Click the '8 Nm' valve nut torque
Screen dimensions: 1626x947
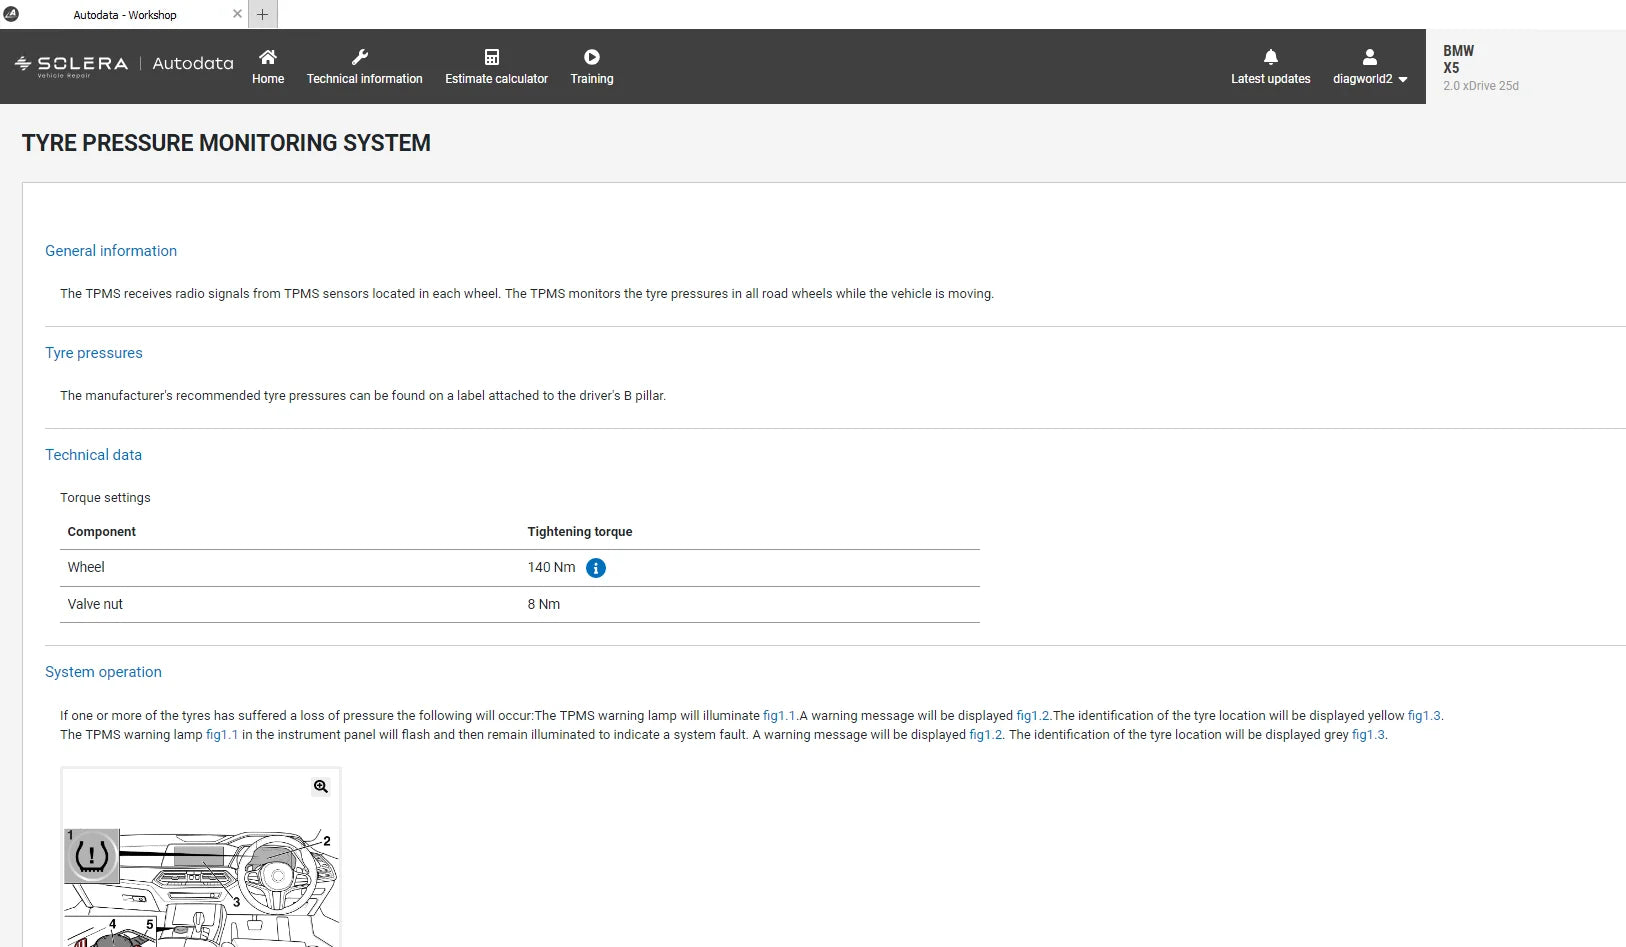[x=544, y=604]
